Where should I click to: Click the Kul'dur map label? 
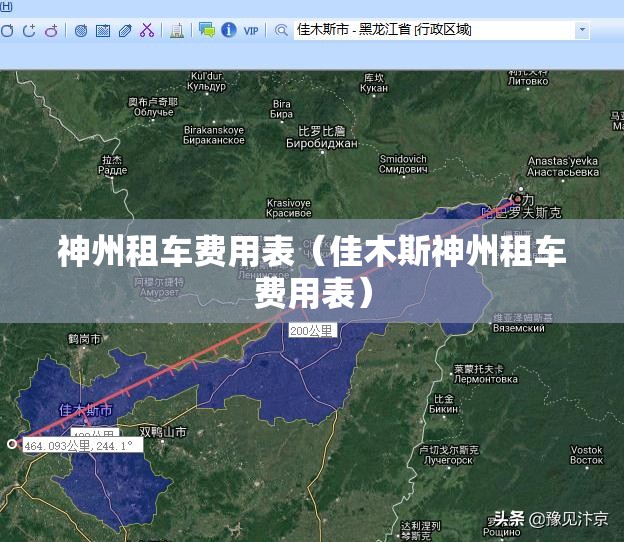point(207,76)
